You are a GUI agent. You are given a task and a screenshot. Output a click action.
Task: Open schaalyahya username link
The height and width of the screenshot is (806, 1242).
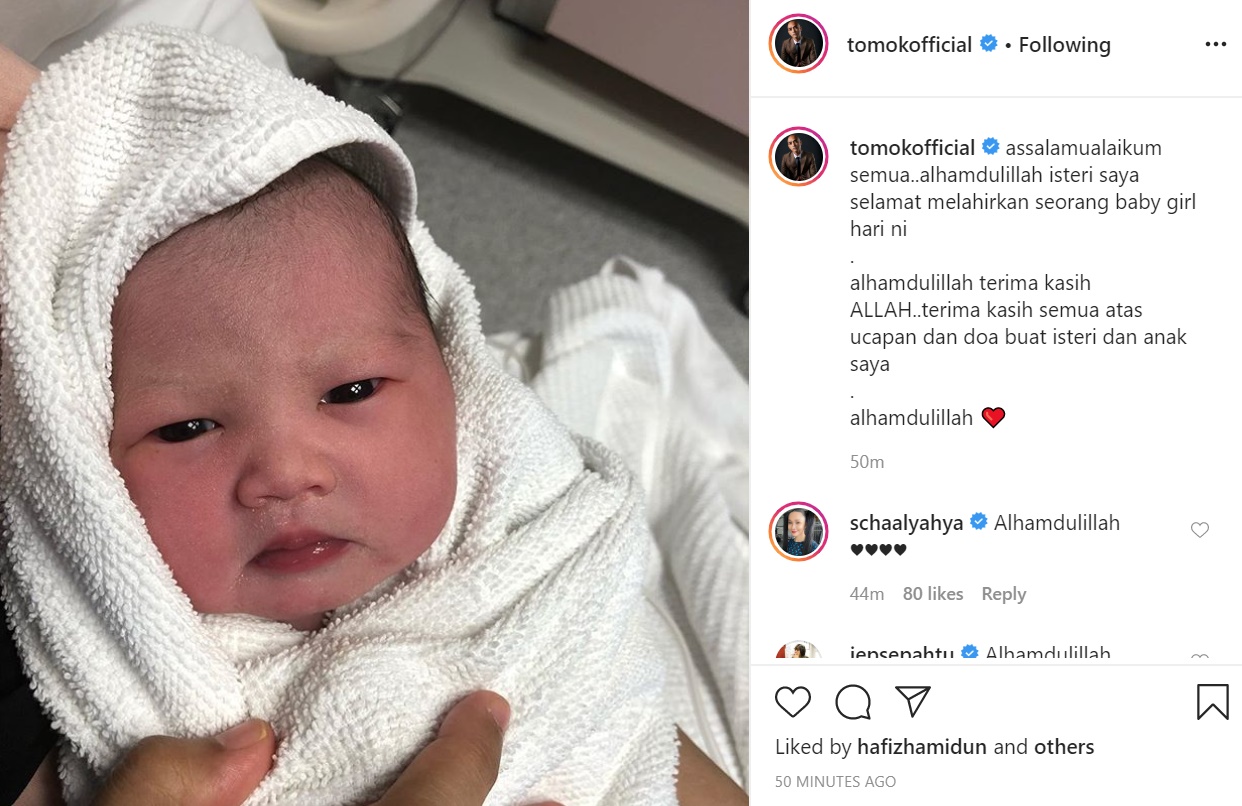point(906,523)
